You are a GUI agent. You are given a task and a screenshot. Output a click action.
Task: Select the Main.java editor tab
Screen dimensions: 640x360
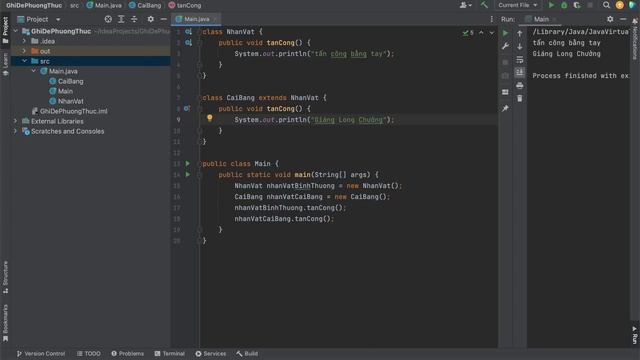tap(196, 19)
